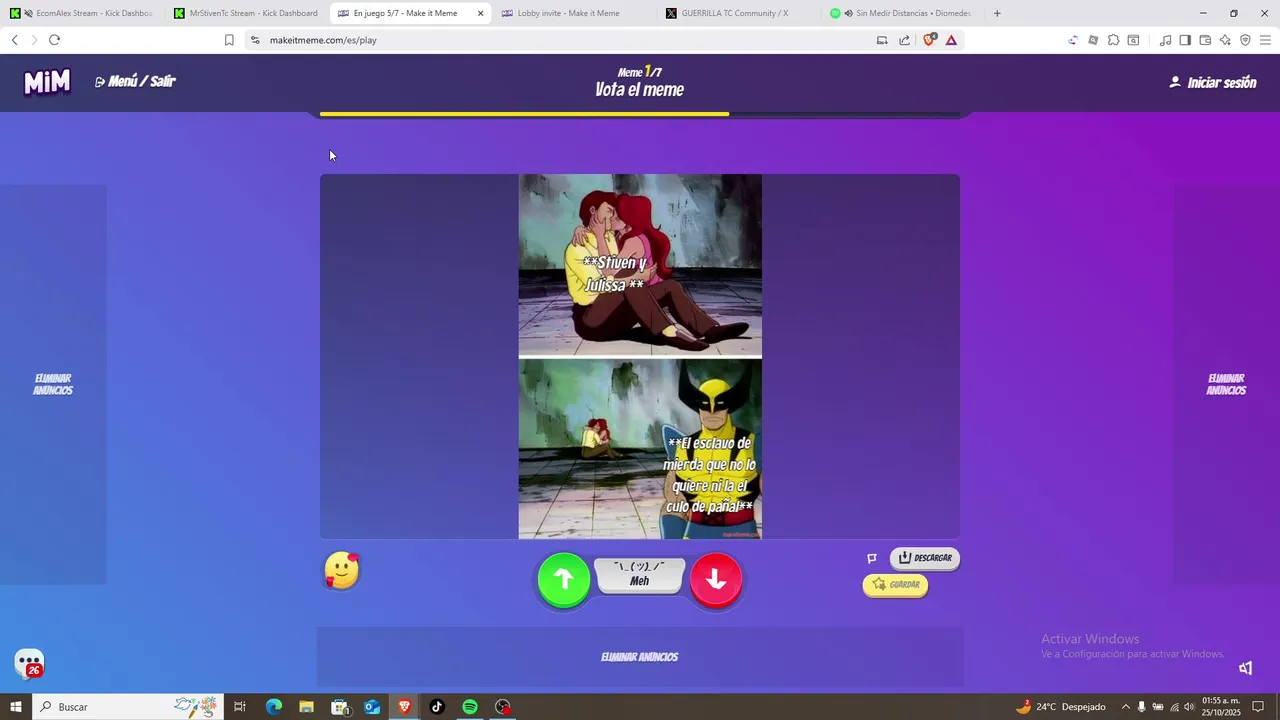
Task: Open media control music note icon
Action: coord(1165,40)
